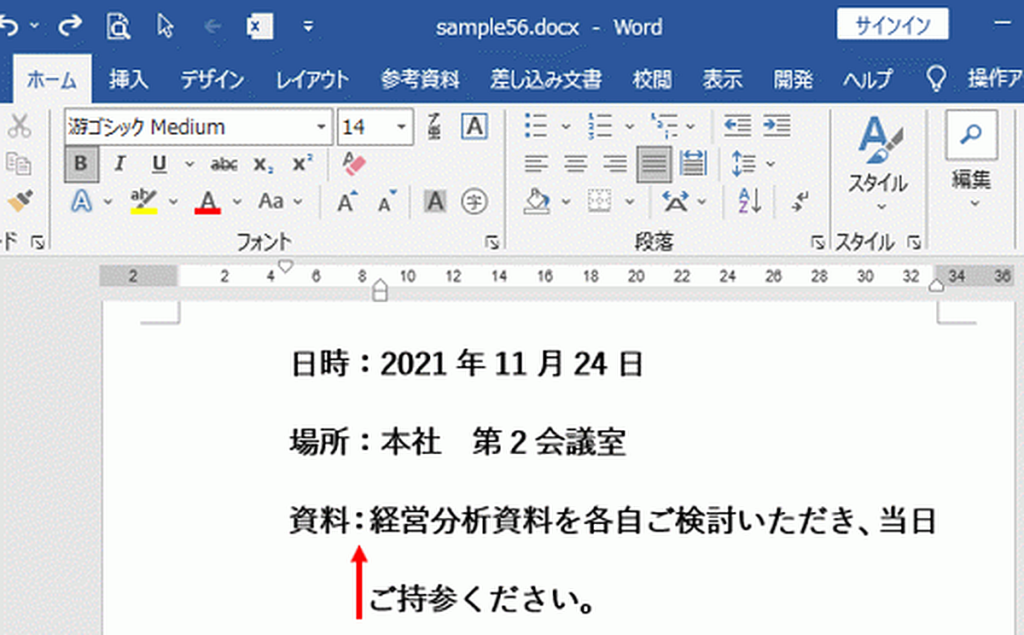Click the Numbering list icon

pyautogui.click(x=600, y=125)
